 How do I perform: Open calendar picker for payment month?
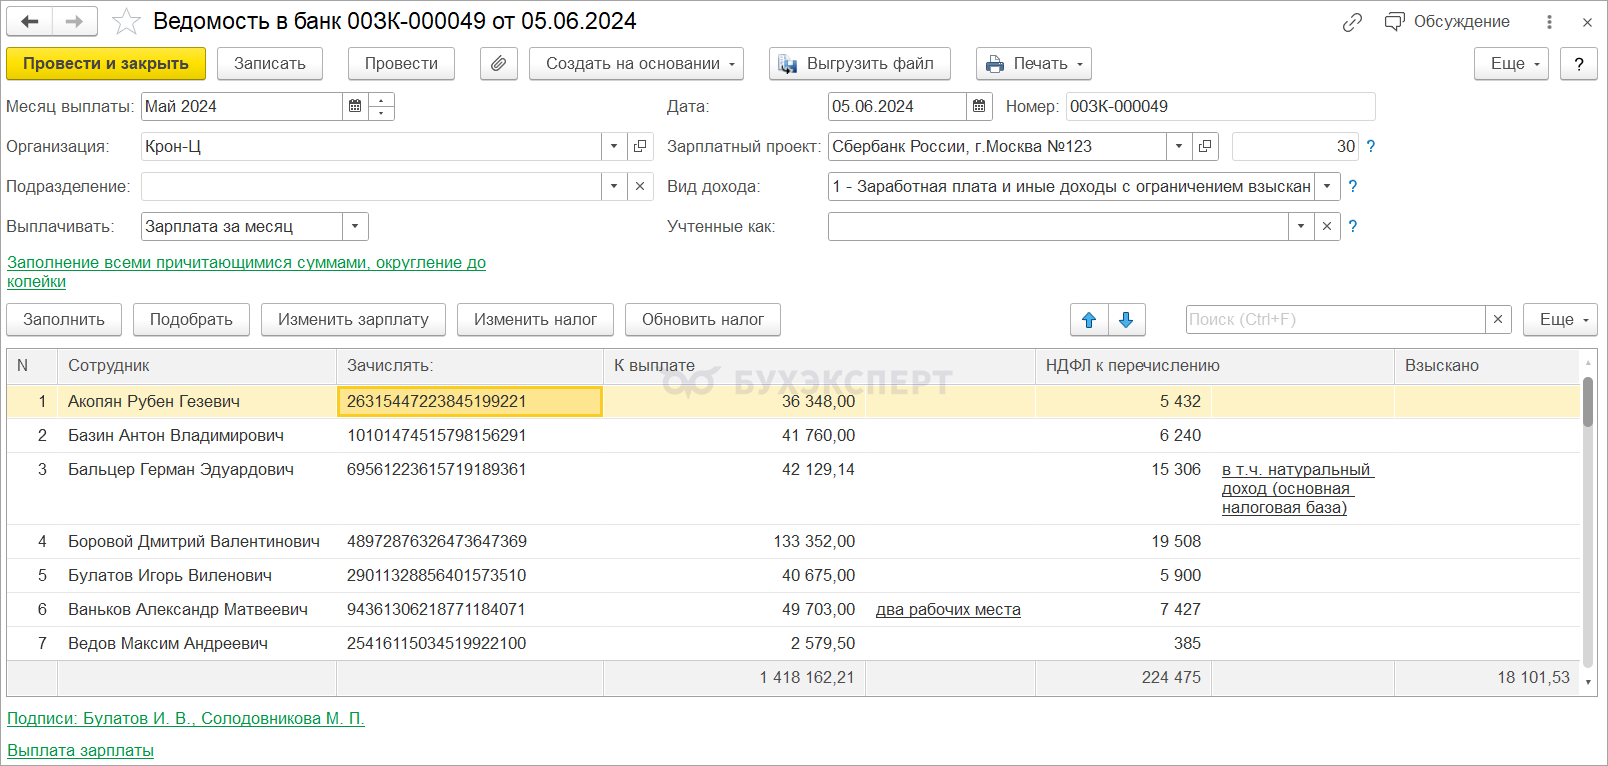coord(355,106)
